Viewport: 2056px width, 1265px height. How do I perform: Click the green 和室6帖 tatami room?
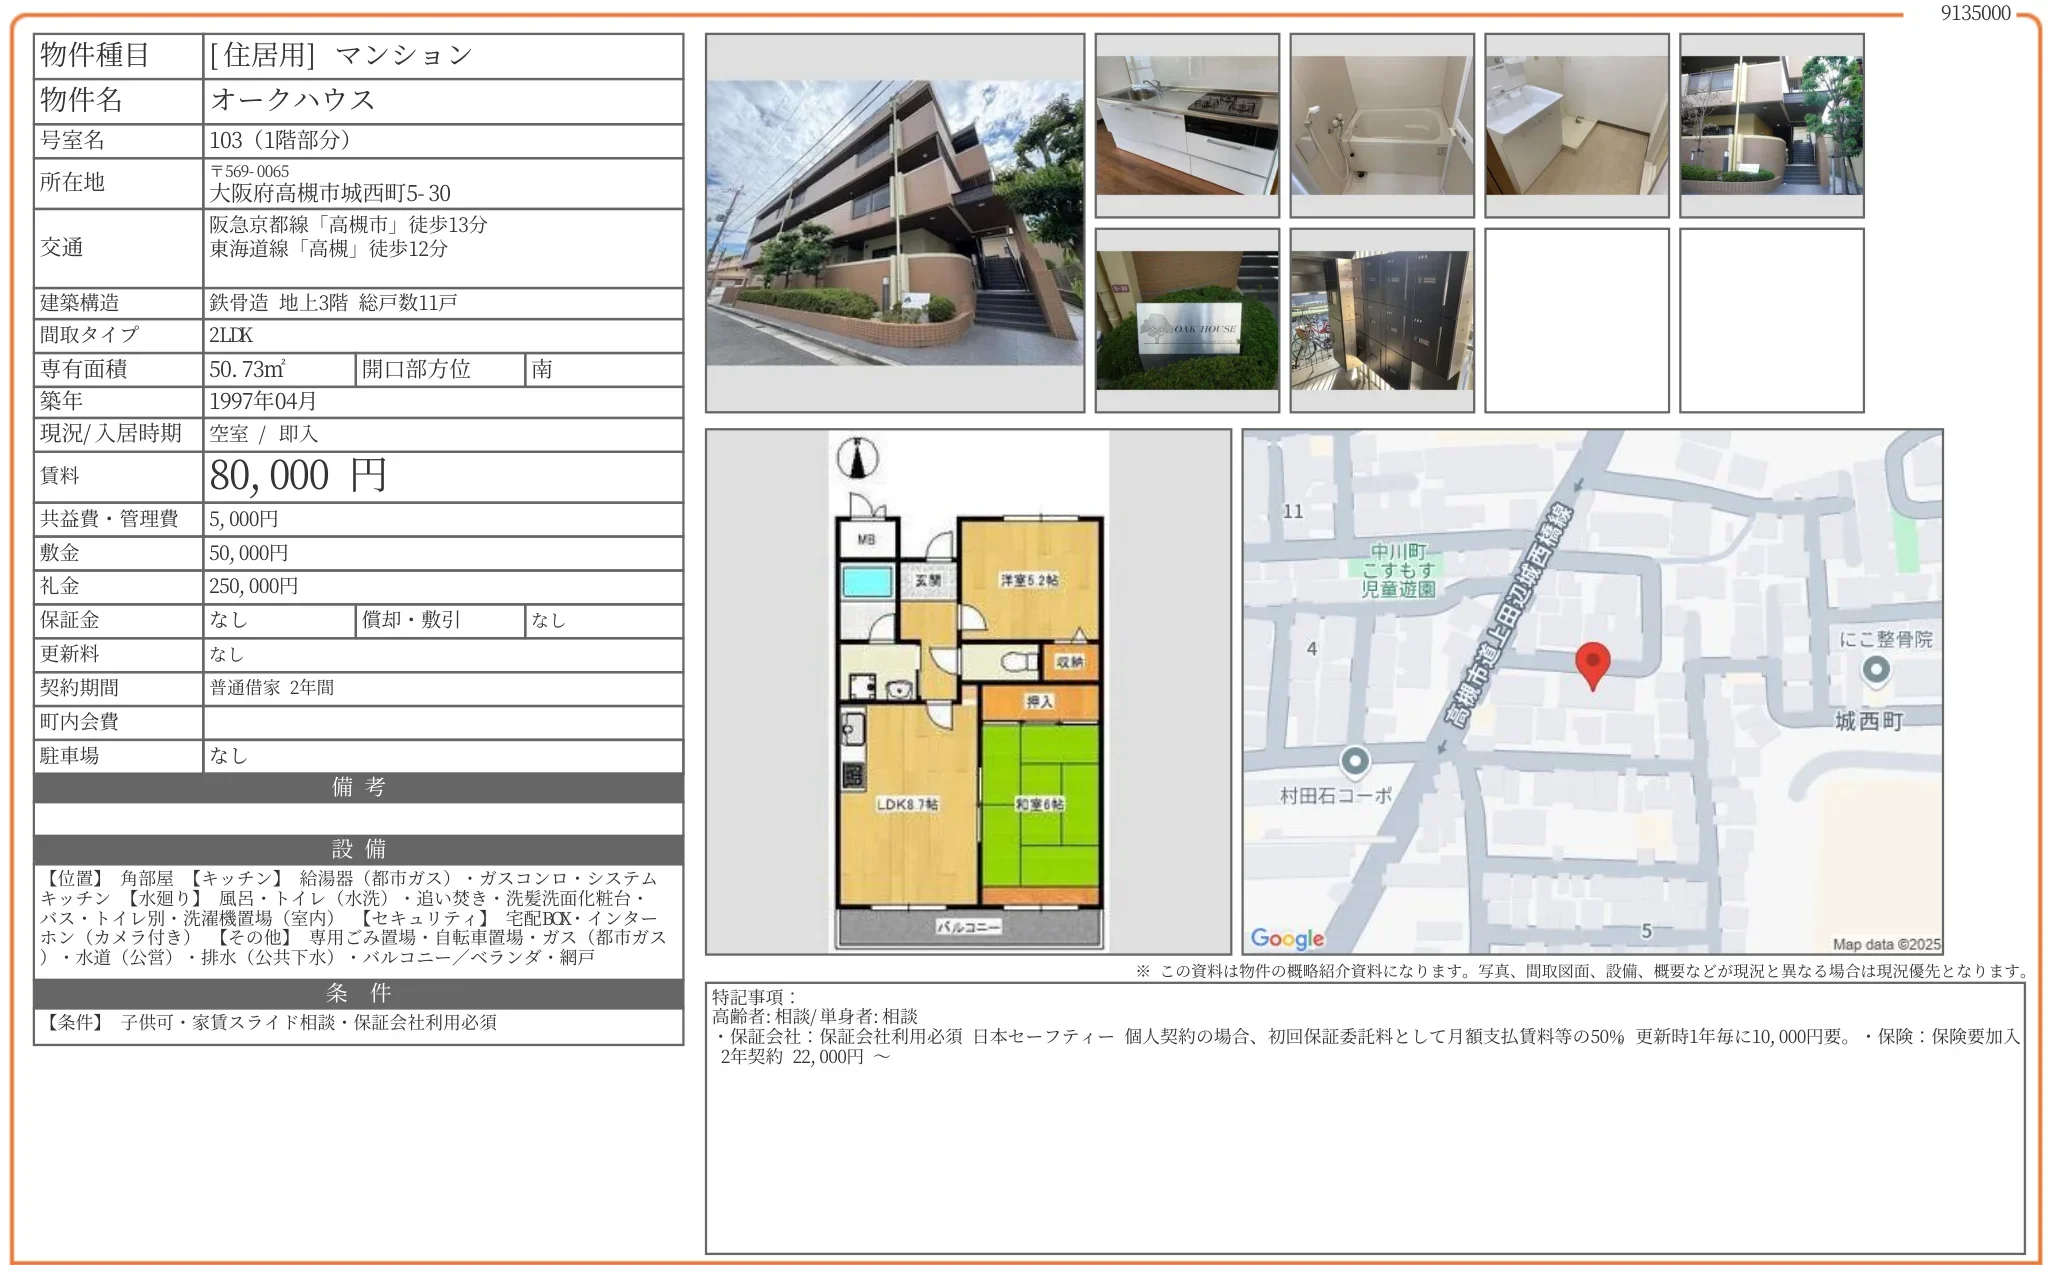(1039, 805)
